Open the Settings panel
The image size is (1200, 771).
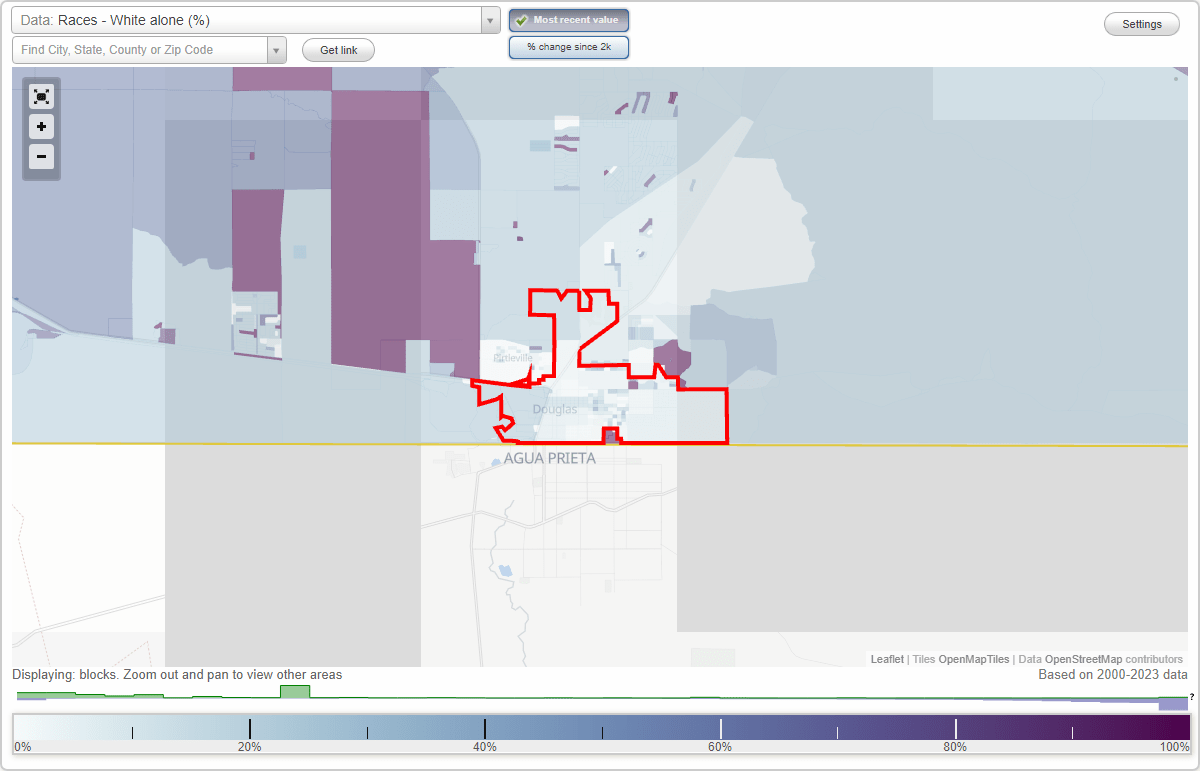coord(1141,23)
